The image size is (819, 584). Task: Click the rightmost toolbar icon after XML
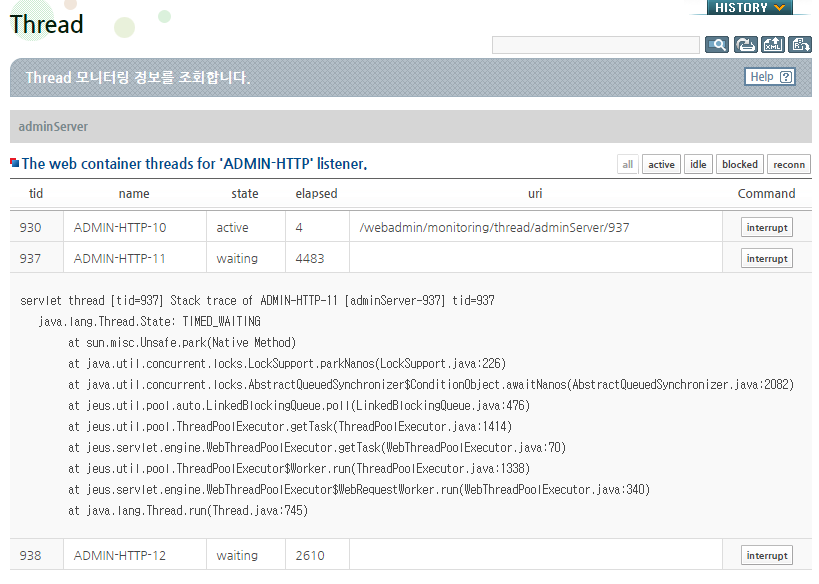pos(800,45)
